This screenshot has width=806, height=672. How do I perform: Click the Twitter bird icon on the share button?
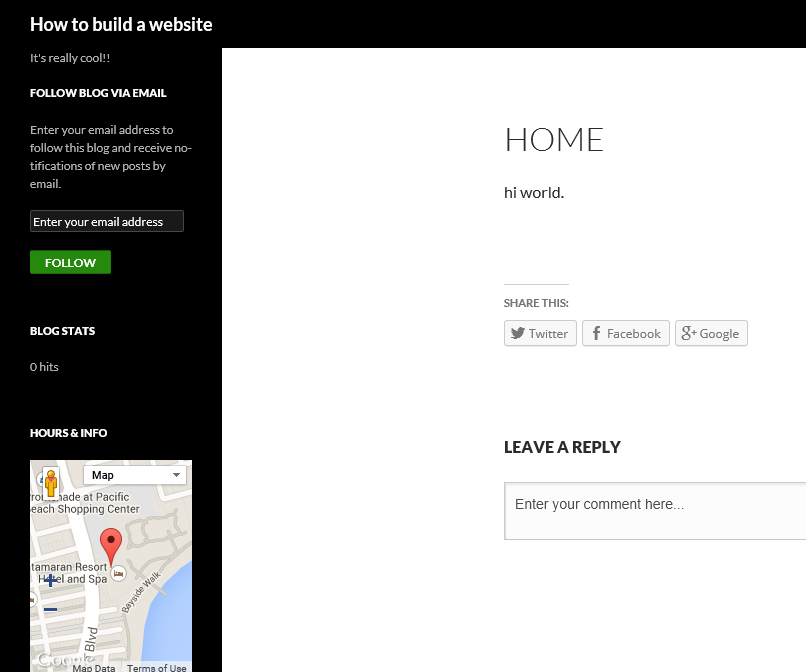519,333
